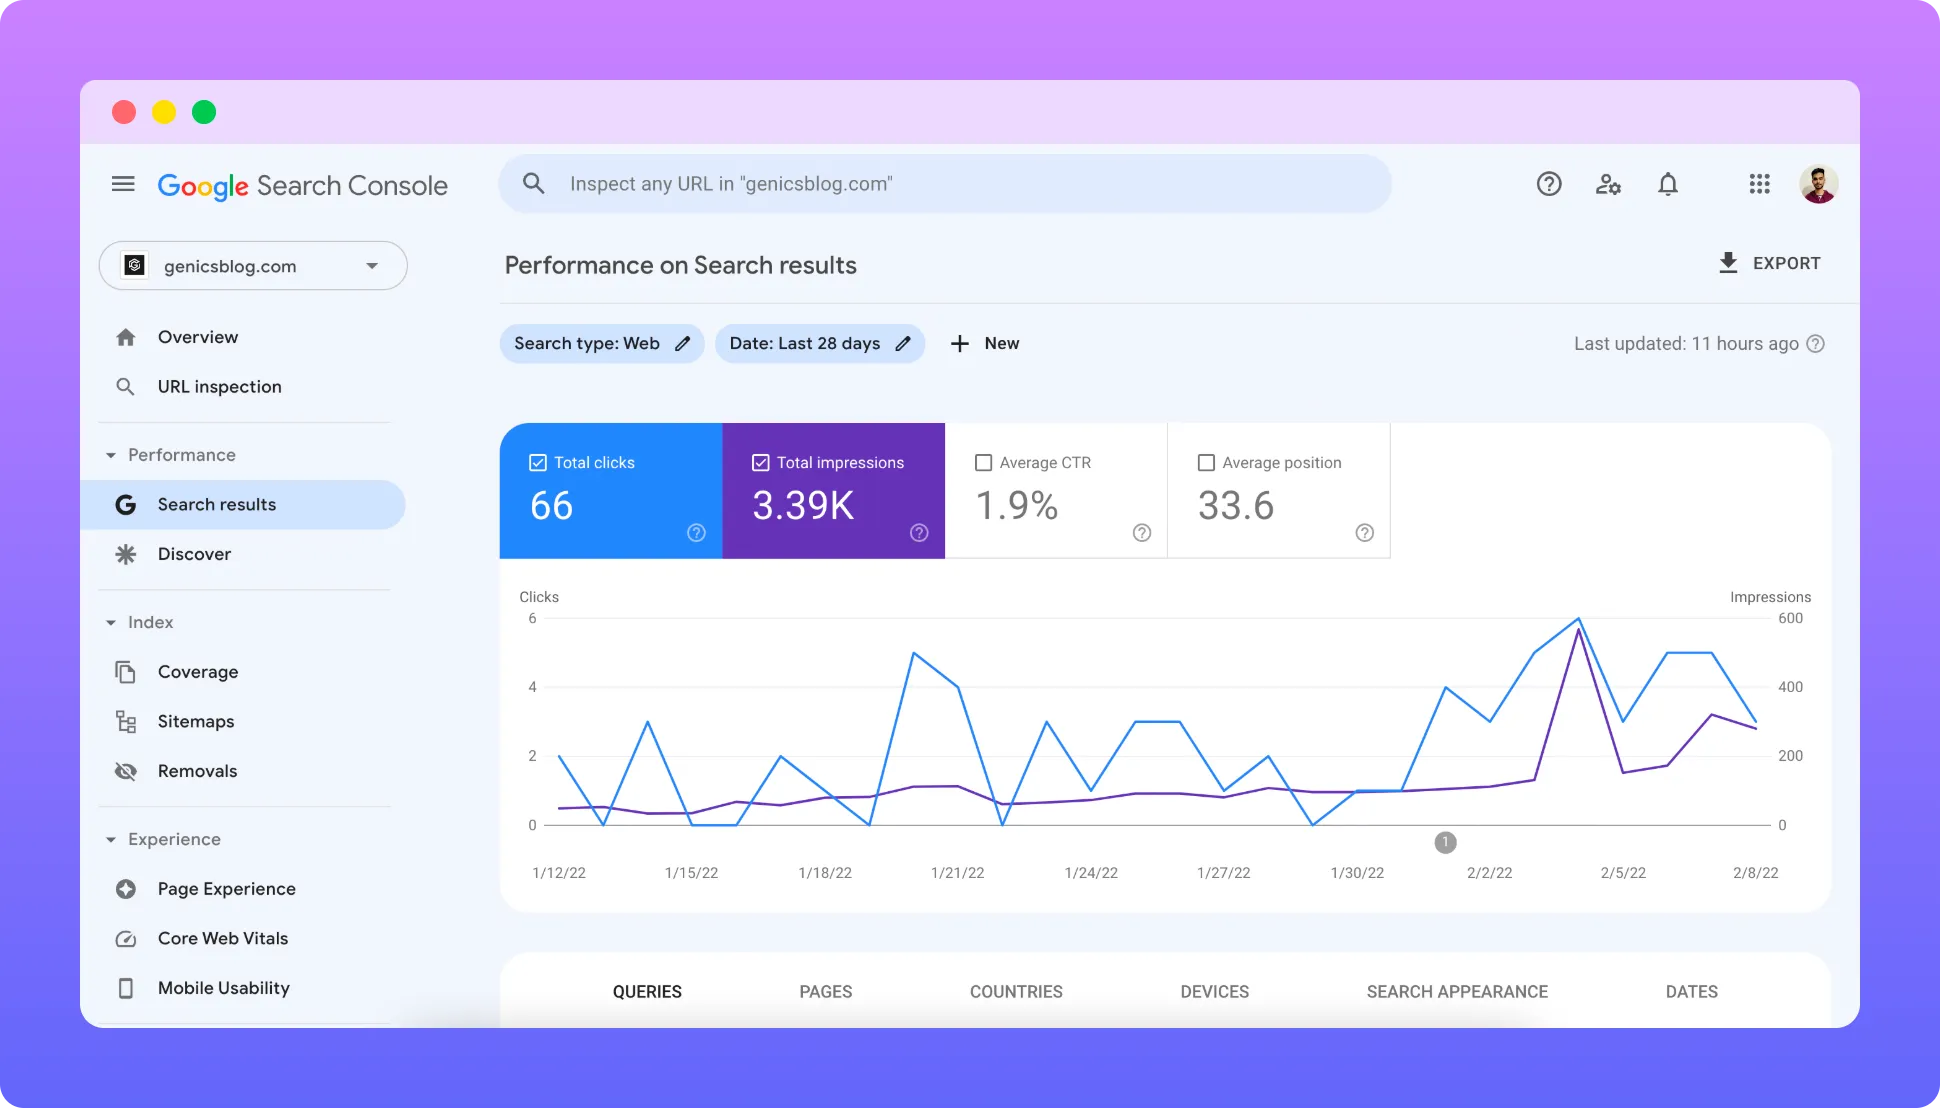The width and height of the screenshot is (1940, 1108).
Task: Edit the Search type: Web filter chip
Action: pyautogui.click(x=602, y=344)
